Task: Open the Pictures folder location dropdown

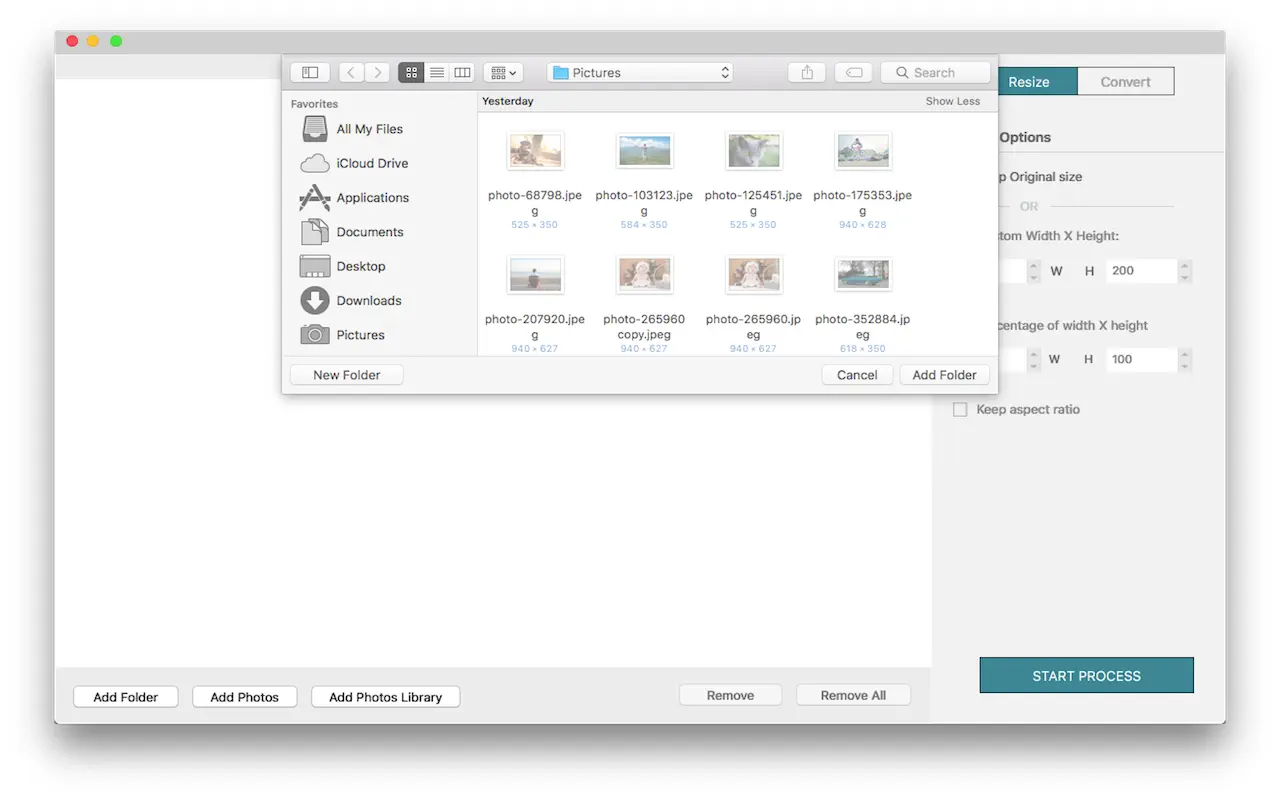Action: point(640,73)
